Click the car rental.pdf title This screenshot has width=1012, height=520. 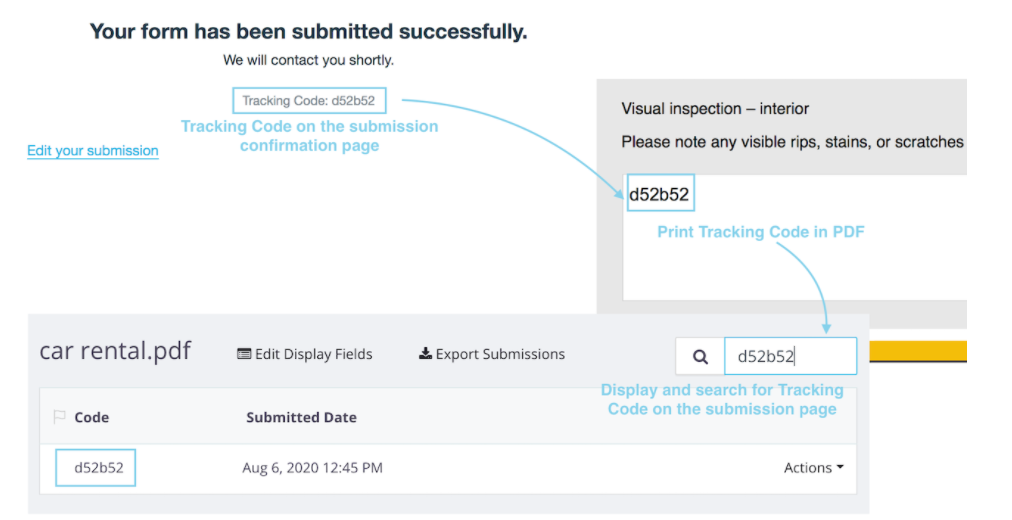(x=115, y=351)
